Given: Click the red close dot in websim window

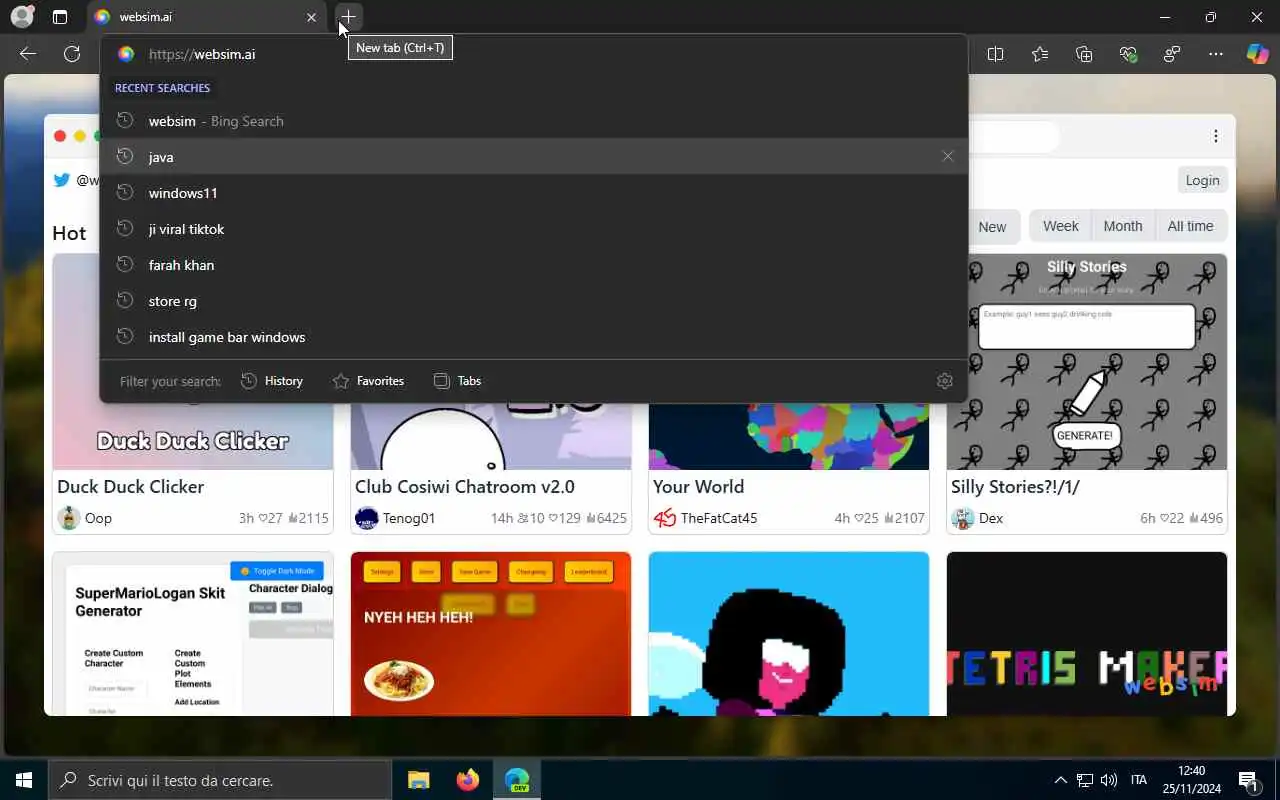Looking at the screenshot, I should pos(60,136).
